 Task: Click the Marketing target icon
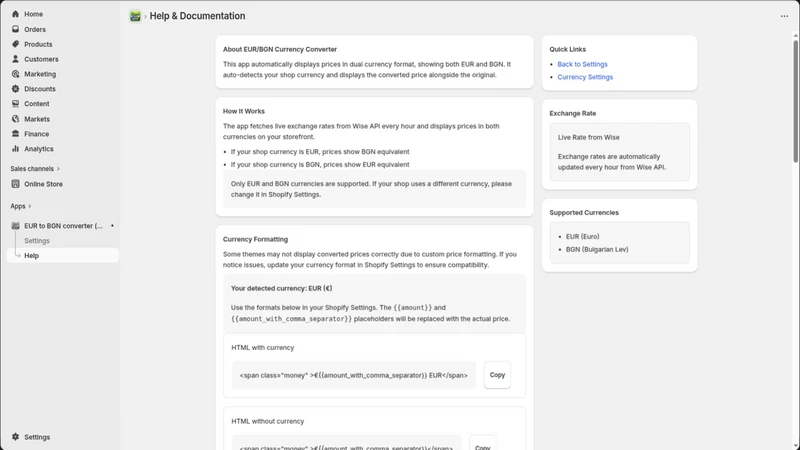[15, 74]
